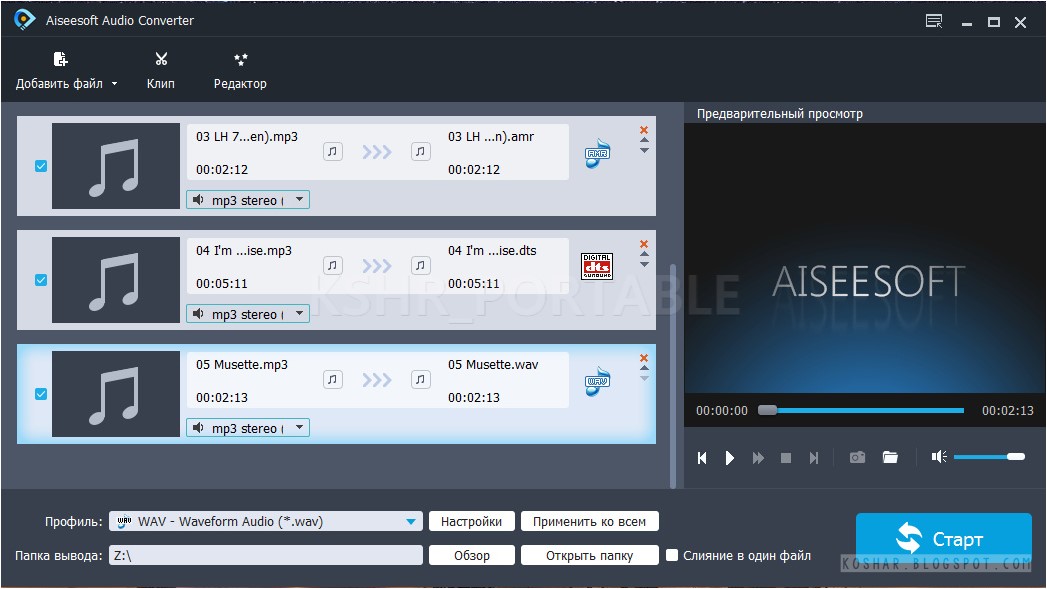This screenshot has width=1047, height=589.
Task: Click the preview playback progress bar
Action: click(861, 410)
